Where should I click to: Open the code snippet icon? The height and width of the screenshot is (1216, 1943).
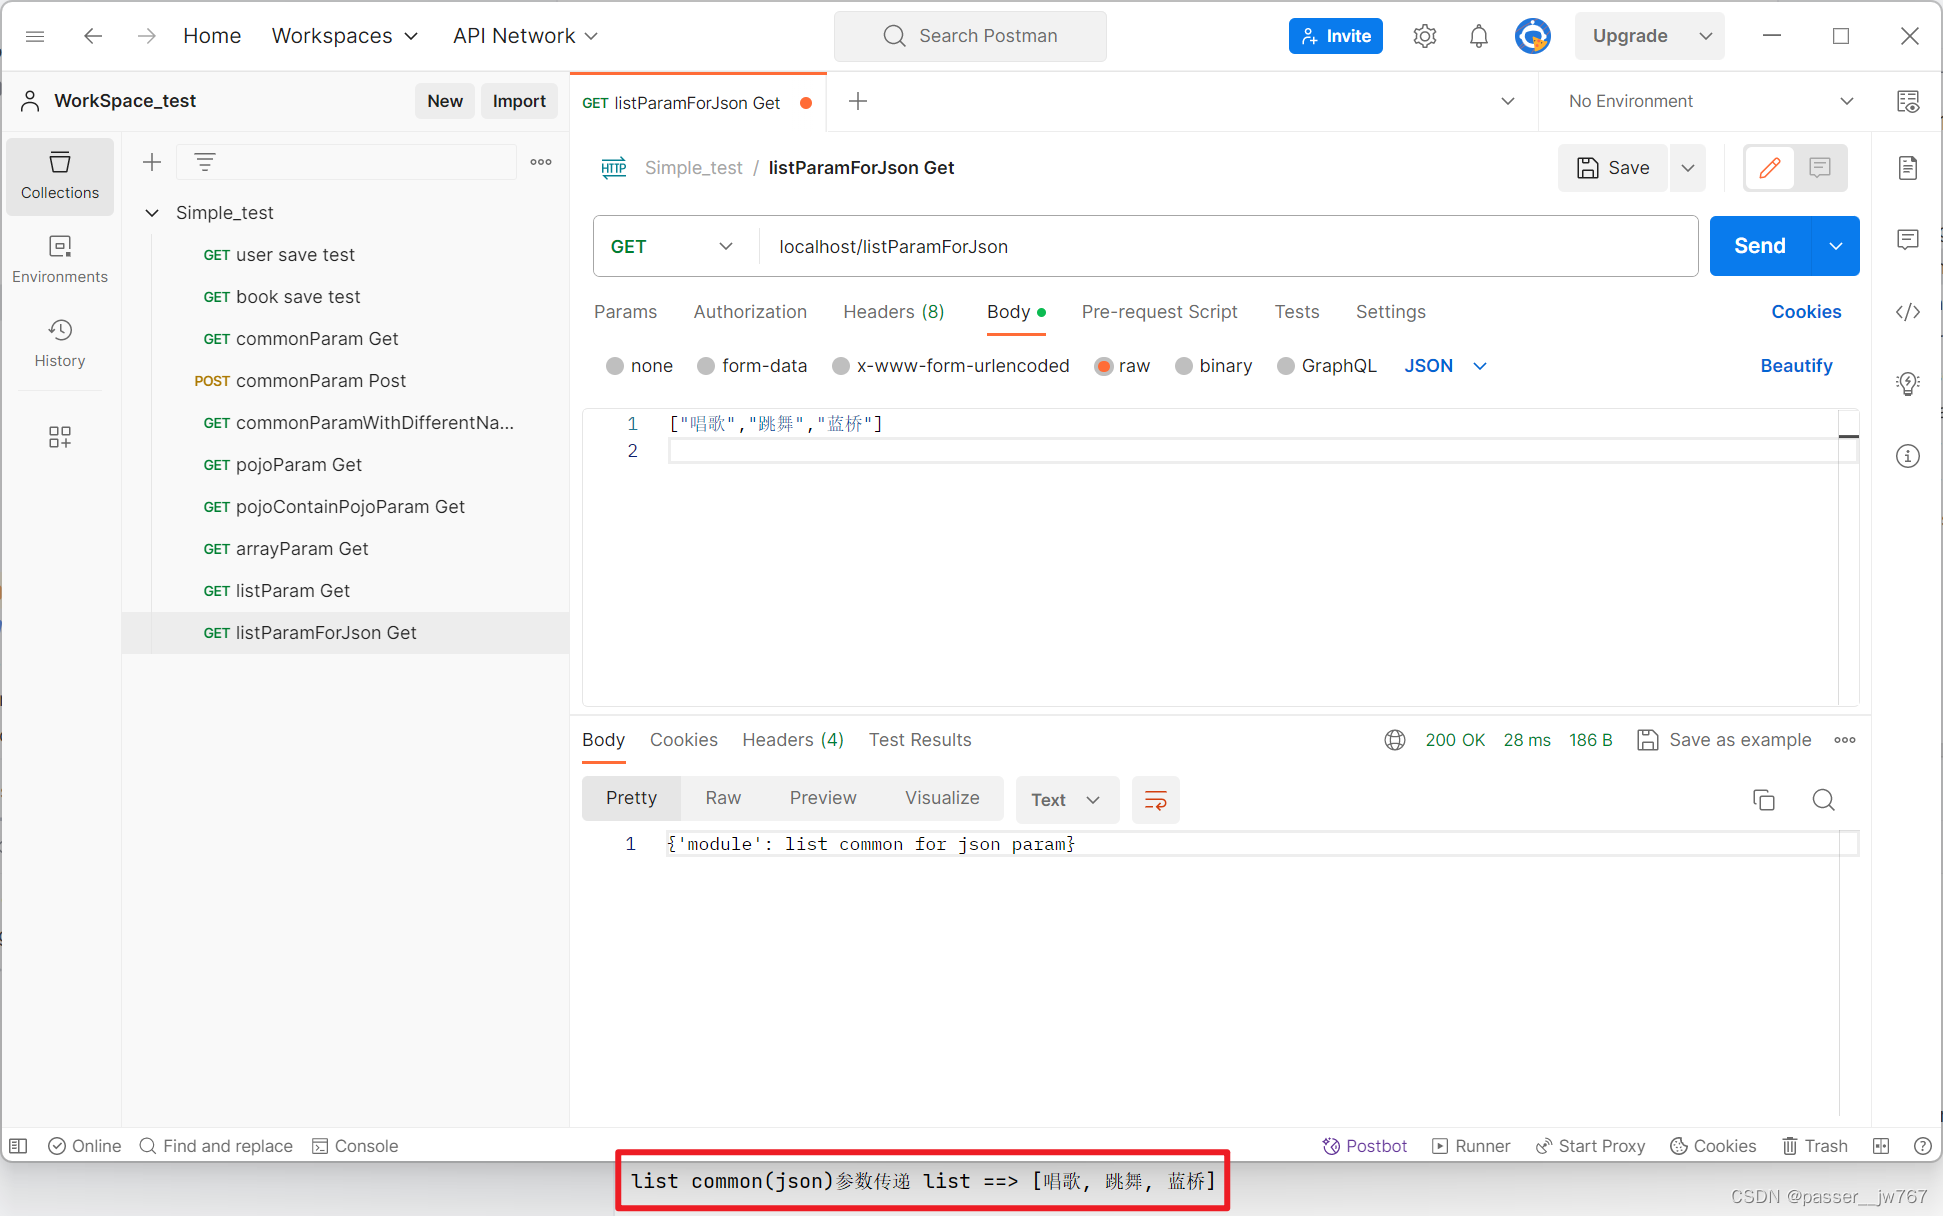pos(1908,312)
